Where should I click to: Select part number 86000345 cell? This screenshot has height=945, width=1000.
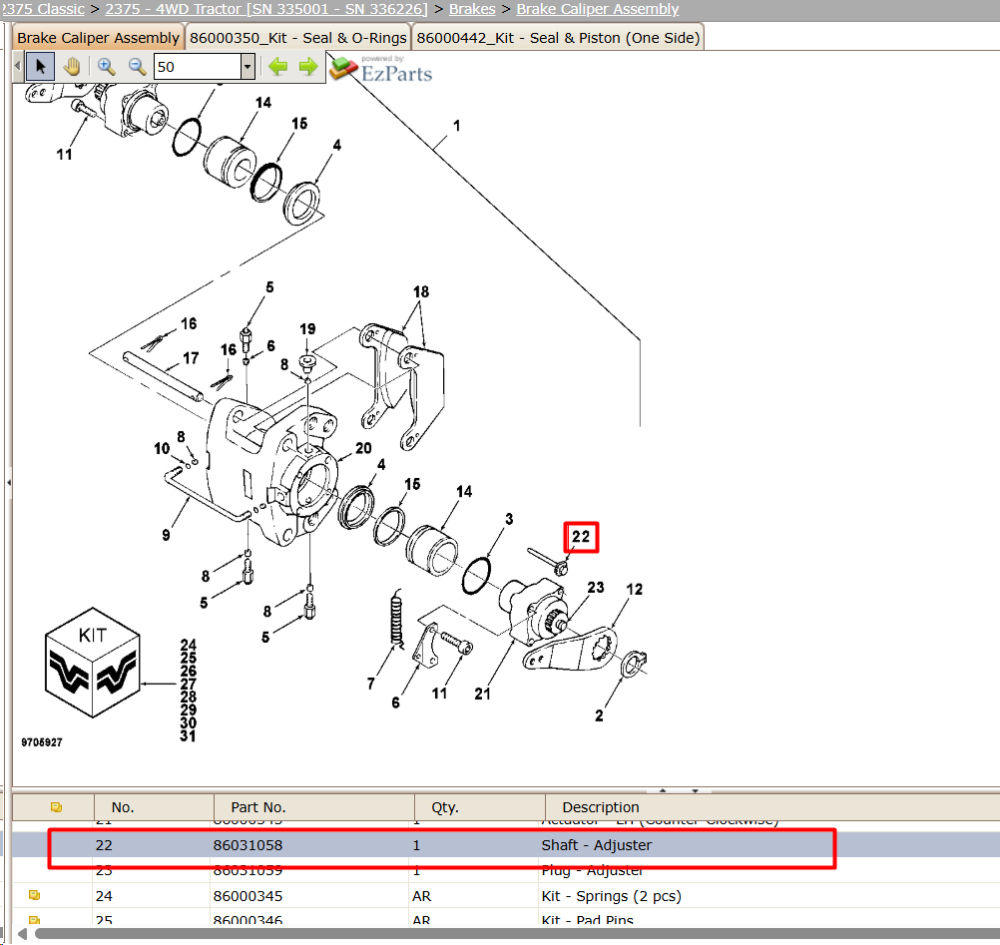(x=247, y=896)
